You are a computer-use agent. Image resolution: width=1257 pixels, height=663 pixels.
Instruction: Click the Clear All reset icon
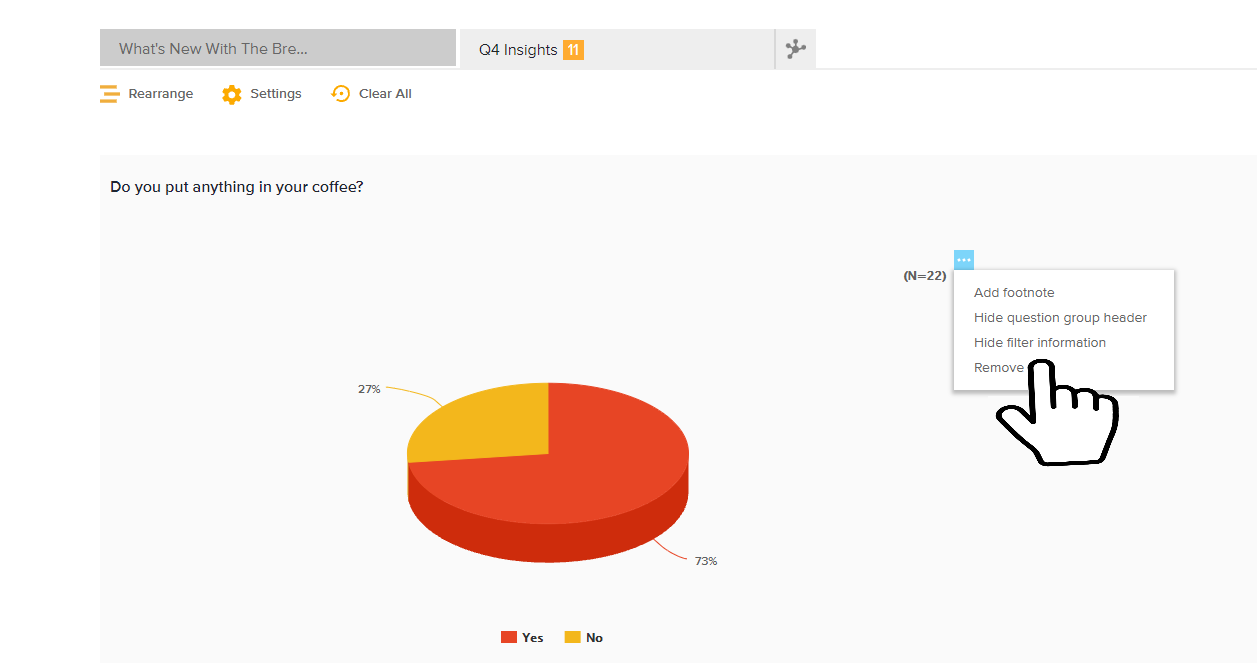(341, 93)
